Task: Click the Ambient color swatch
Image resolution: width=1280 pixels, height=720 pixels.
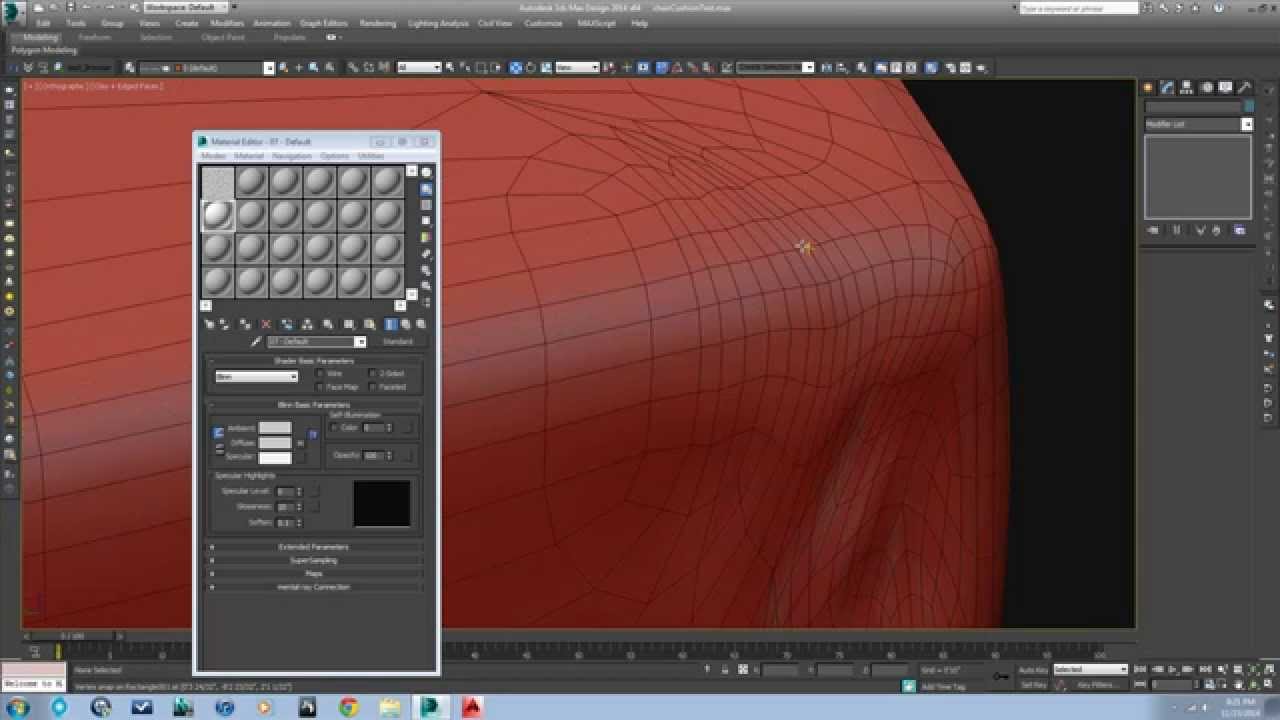Action: click(275, 428)
